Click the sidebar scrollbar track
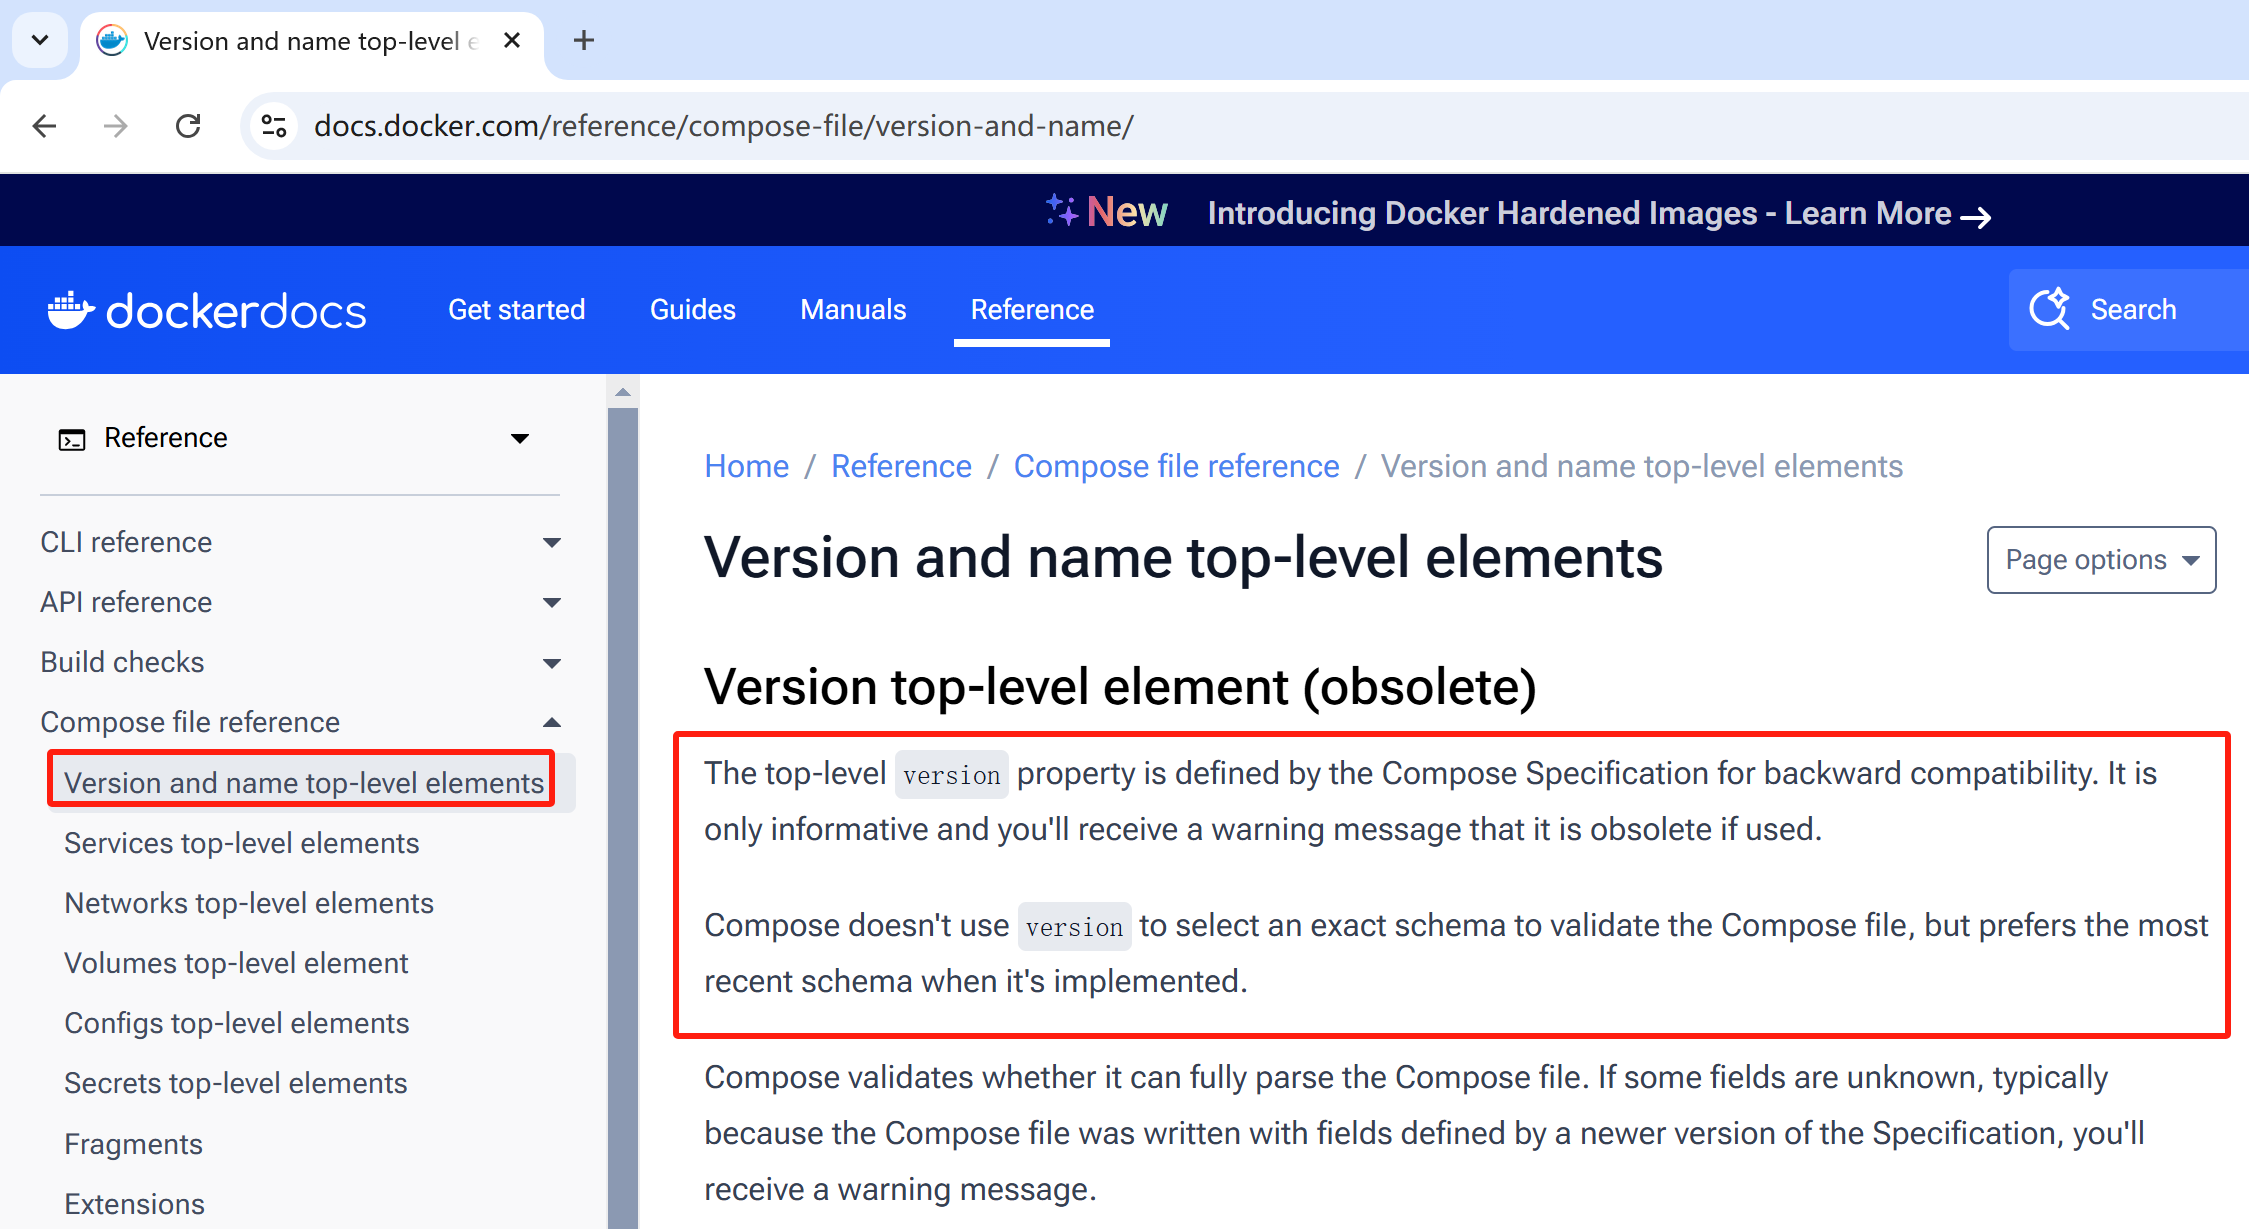Screen dimensions: 2249x1229 [x=623, y=817]
